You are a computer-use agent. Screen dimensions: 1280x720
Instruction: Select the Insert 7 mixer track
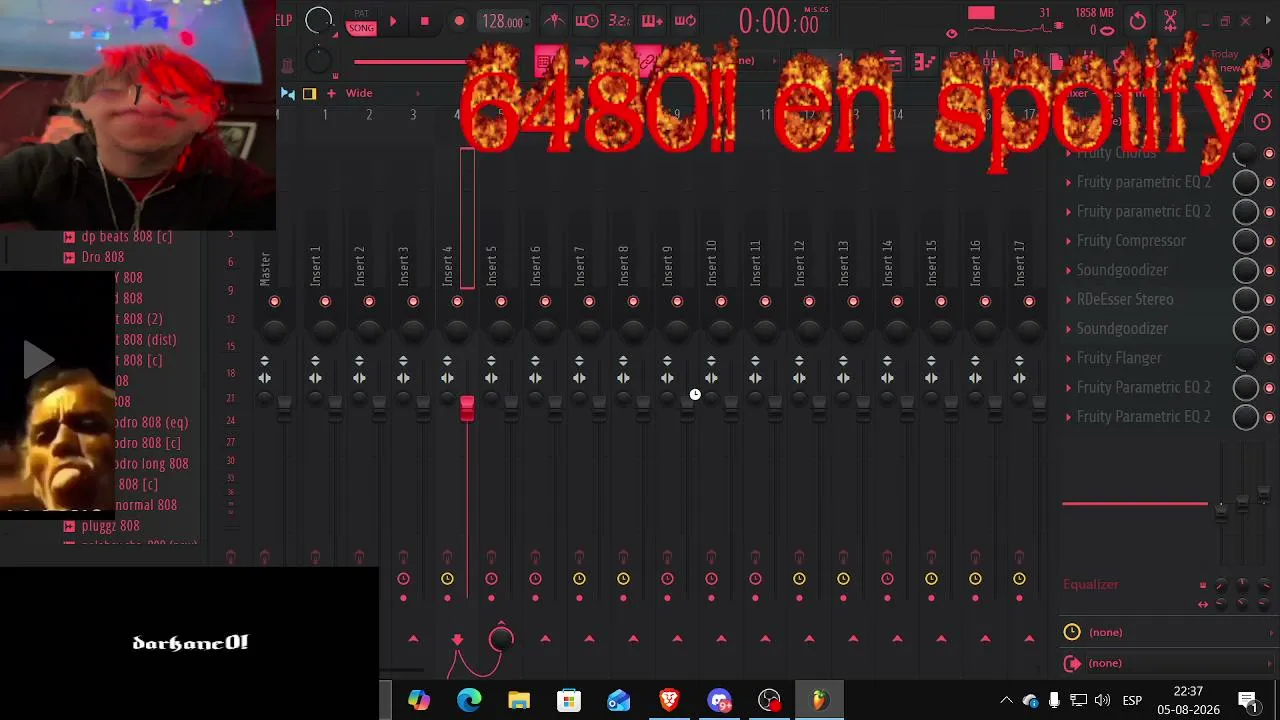[580, 266]
